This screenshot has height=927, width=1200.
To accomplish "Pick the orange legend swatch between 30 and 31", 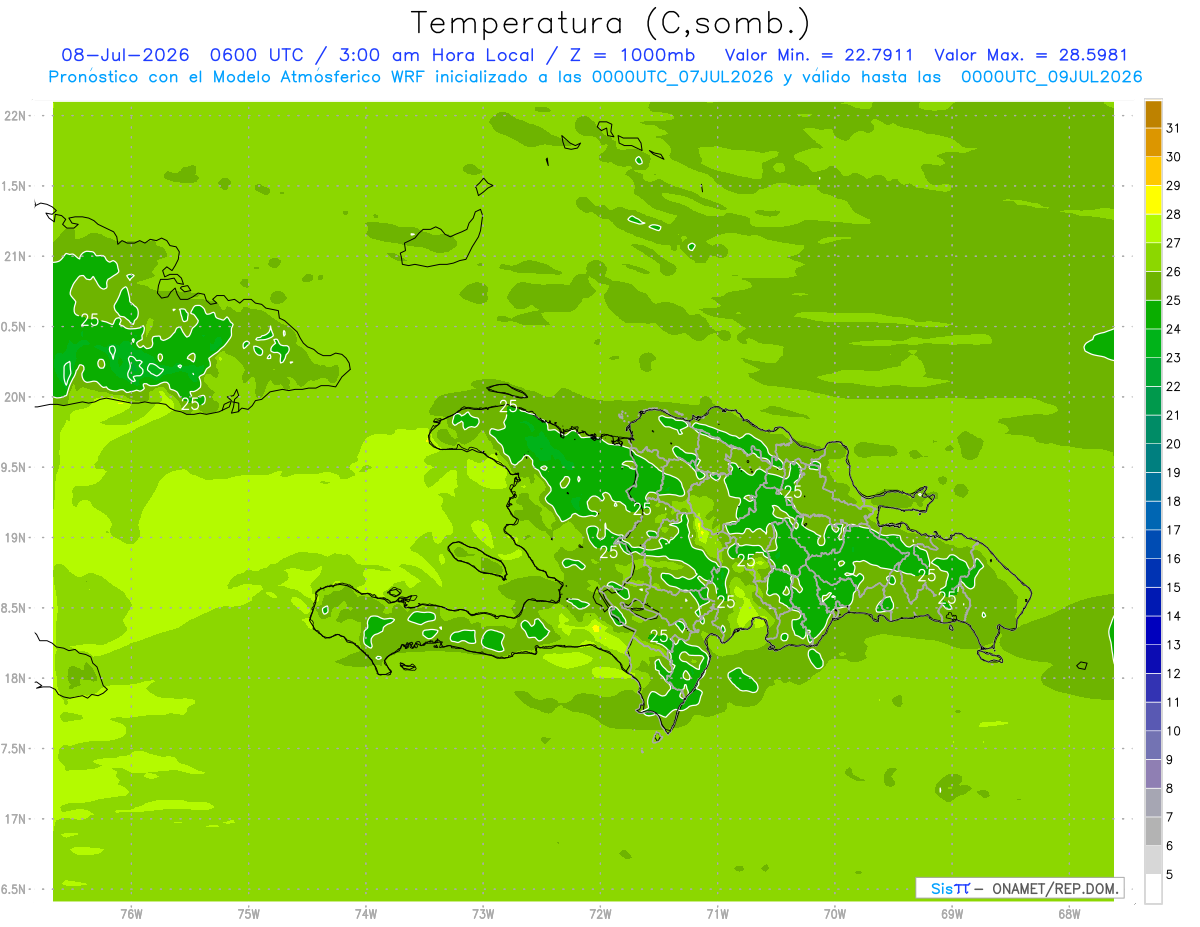I will [1153, 143].
